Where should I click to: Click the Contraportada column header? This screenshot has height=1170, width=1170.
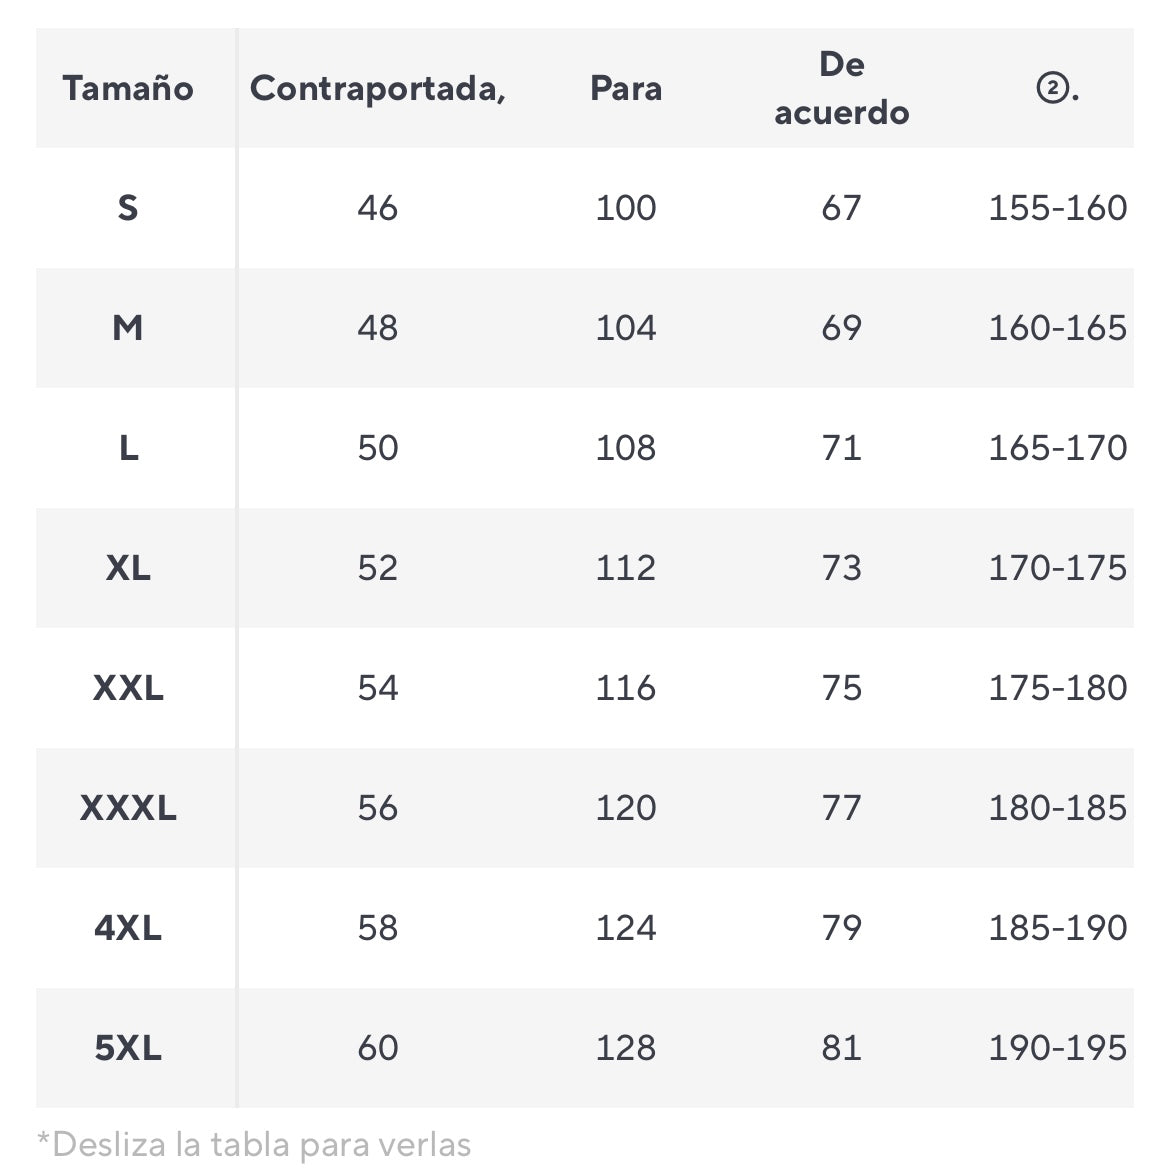click(x=378, y=89)
